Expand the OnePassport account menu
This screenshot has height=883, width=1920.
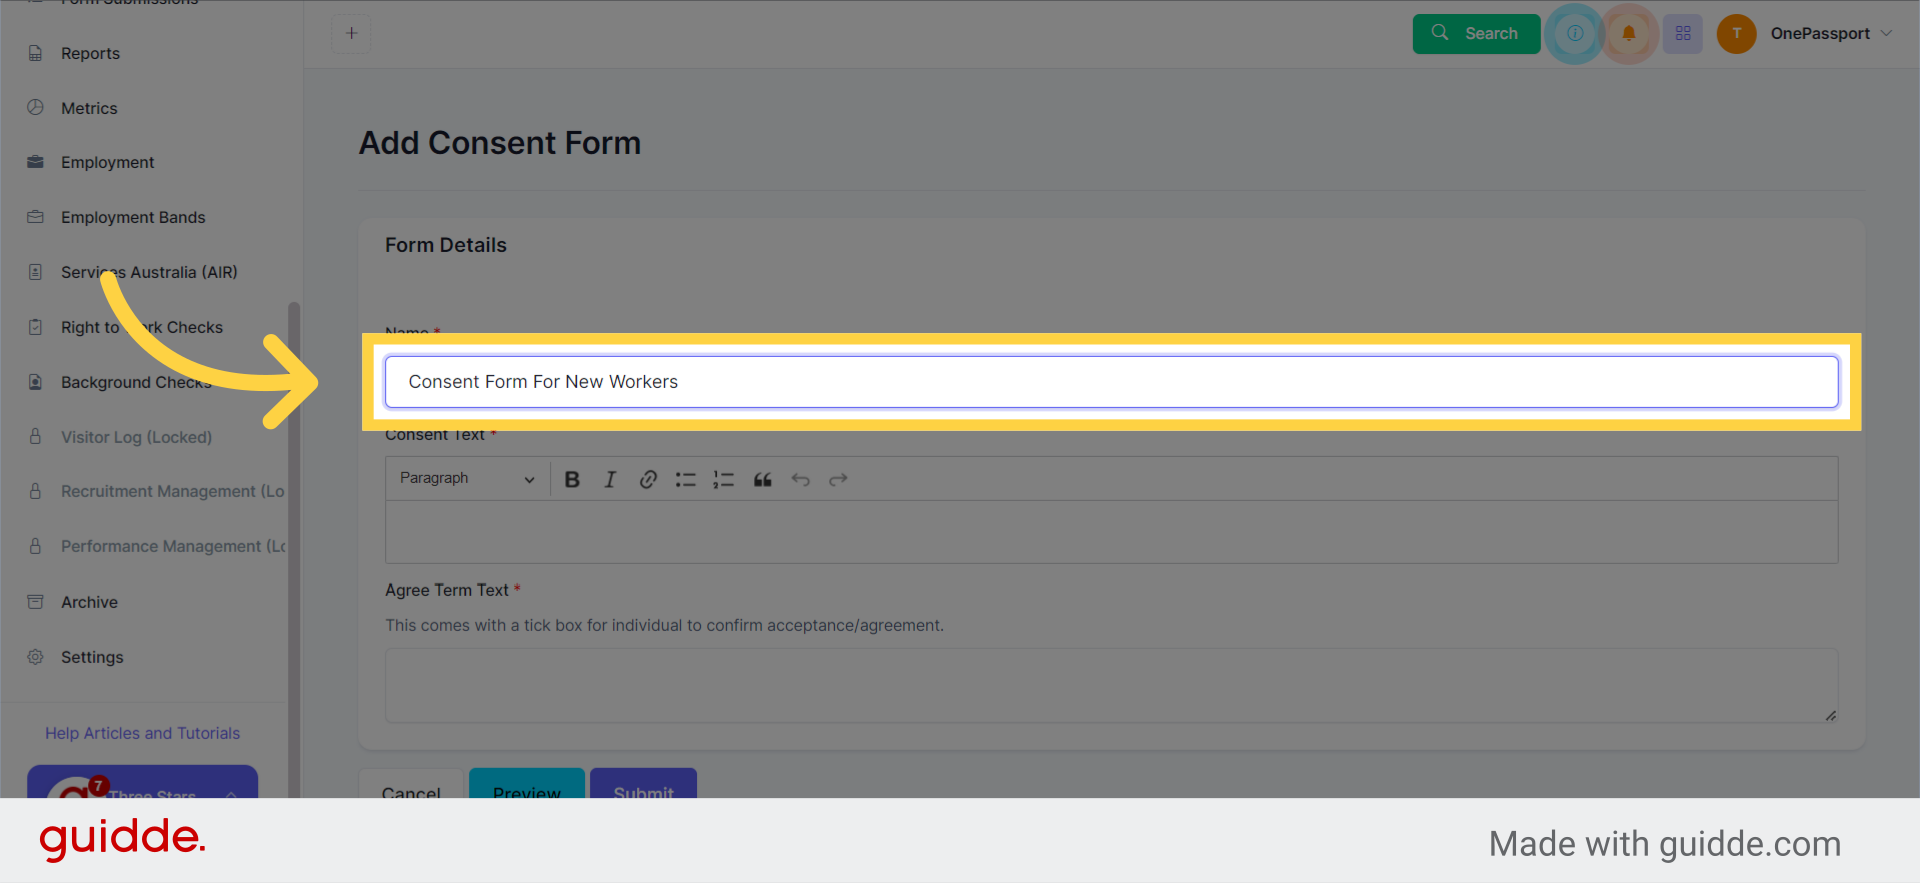pos(1831,33)
